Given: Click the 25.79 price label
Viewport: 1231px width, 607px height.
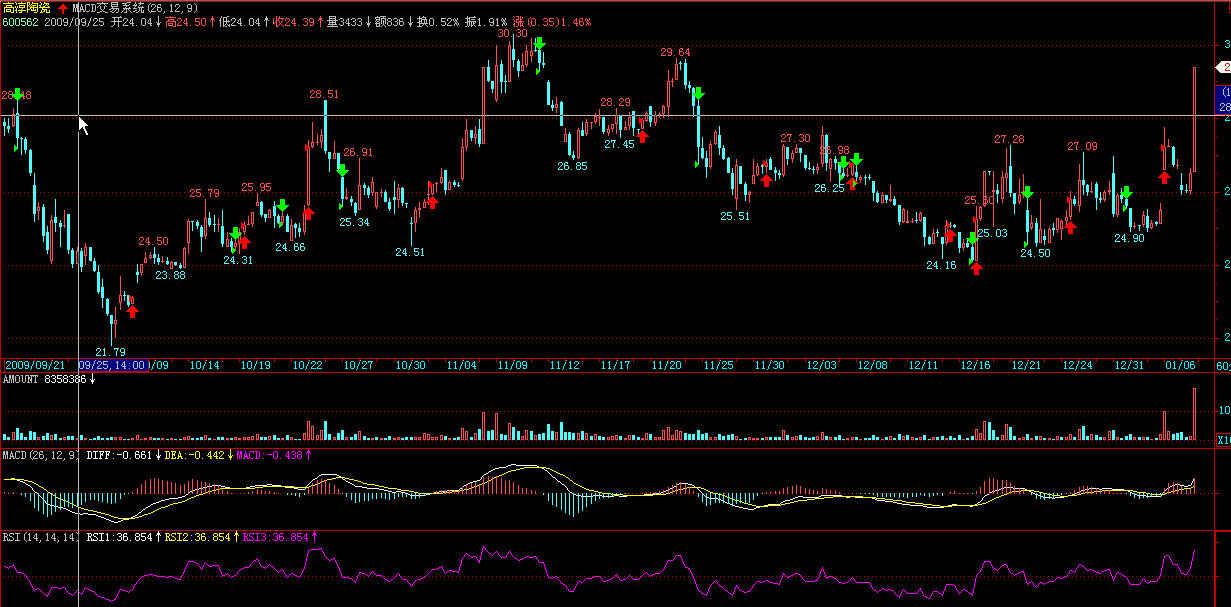Looking at the screenshot, I should 204,193.
